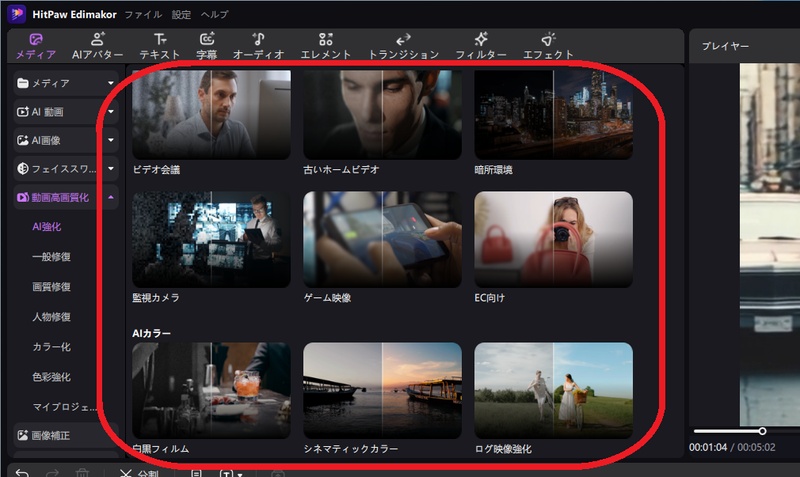Choose the 古いホームビデオ thumbnail
This screenshot has height=477, width=800.
(x=382, y=115)
